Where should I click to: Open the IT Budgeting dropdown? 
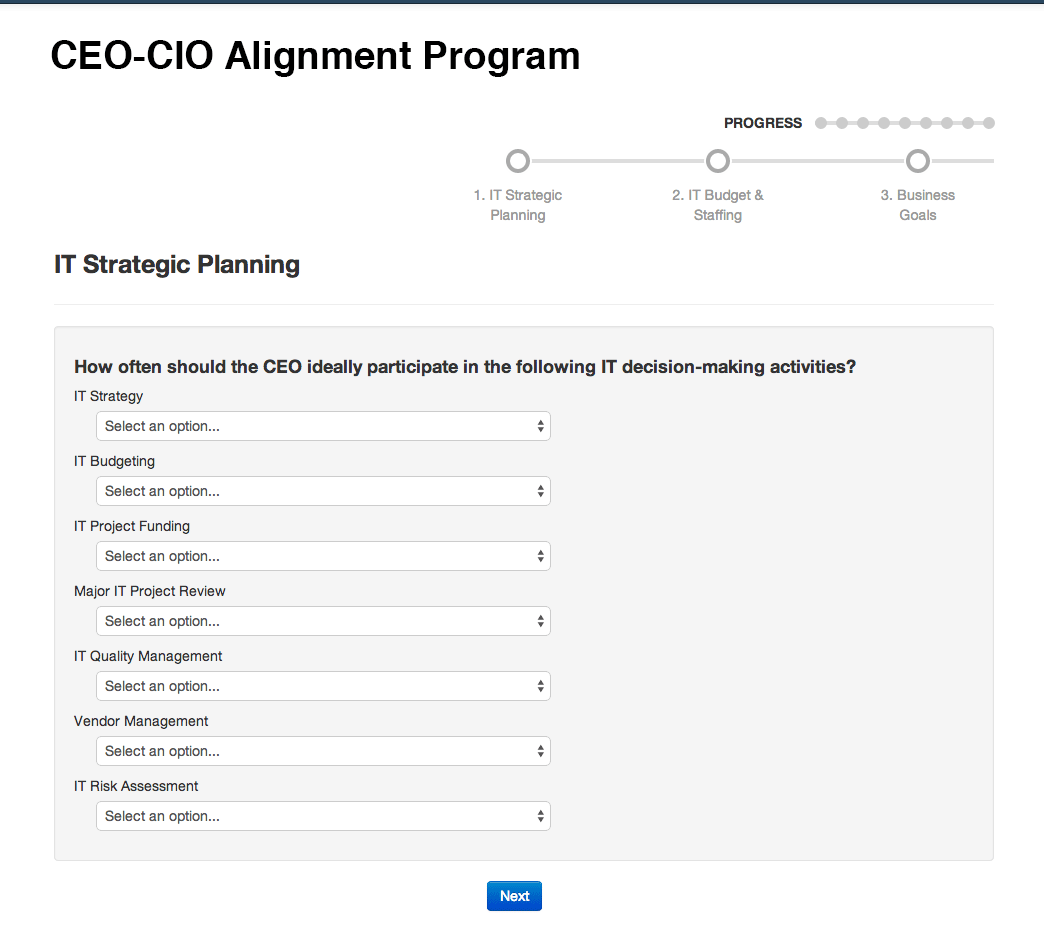tap(322, 491)
